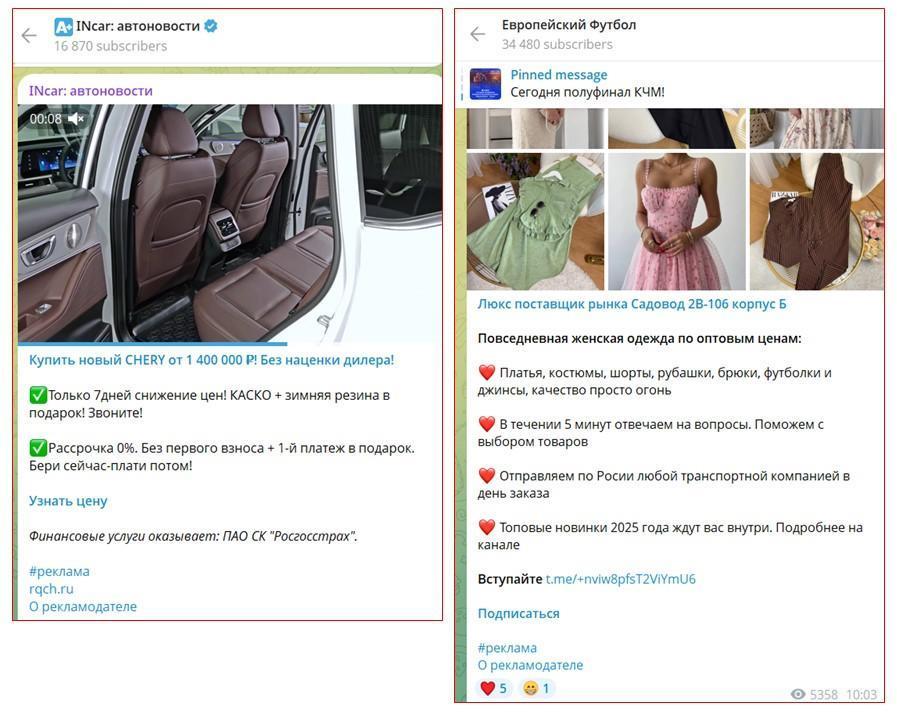Open the rqch.ru link

click(x=51, y=589)
